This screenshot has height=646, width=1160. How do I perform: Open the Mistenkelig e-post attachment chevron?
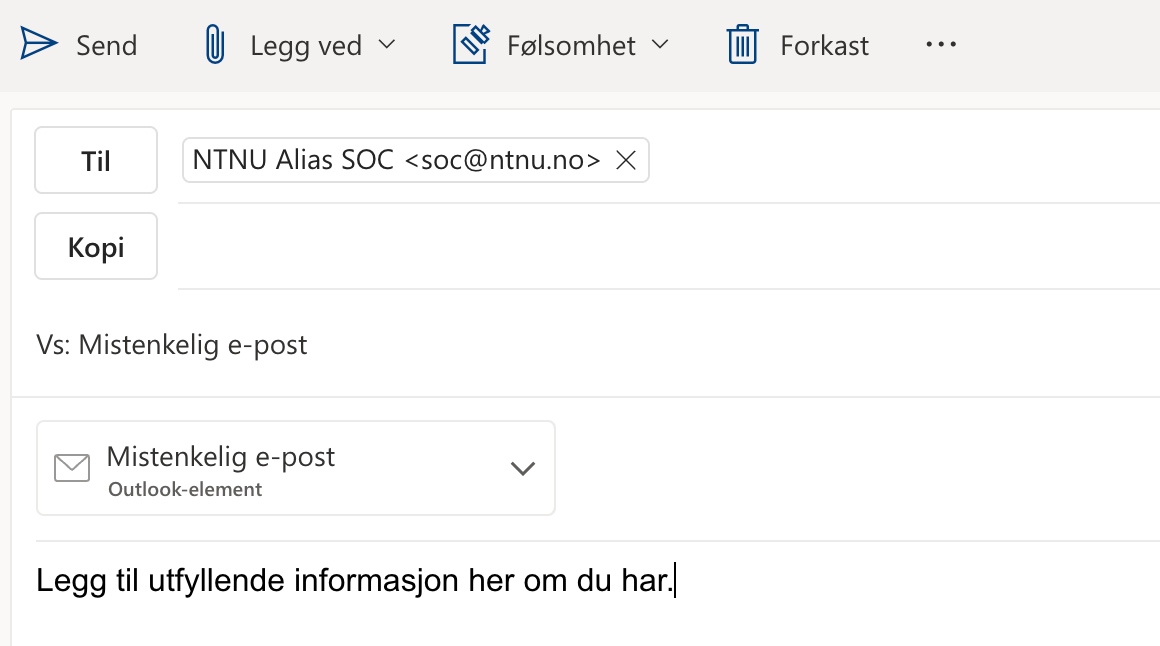[x=522, y=468]
